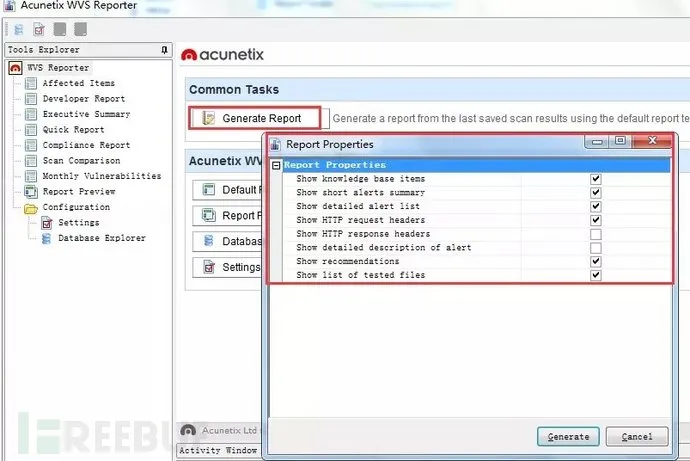Click the Scan Comparison page icon

(31, 161)
